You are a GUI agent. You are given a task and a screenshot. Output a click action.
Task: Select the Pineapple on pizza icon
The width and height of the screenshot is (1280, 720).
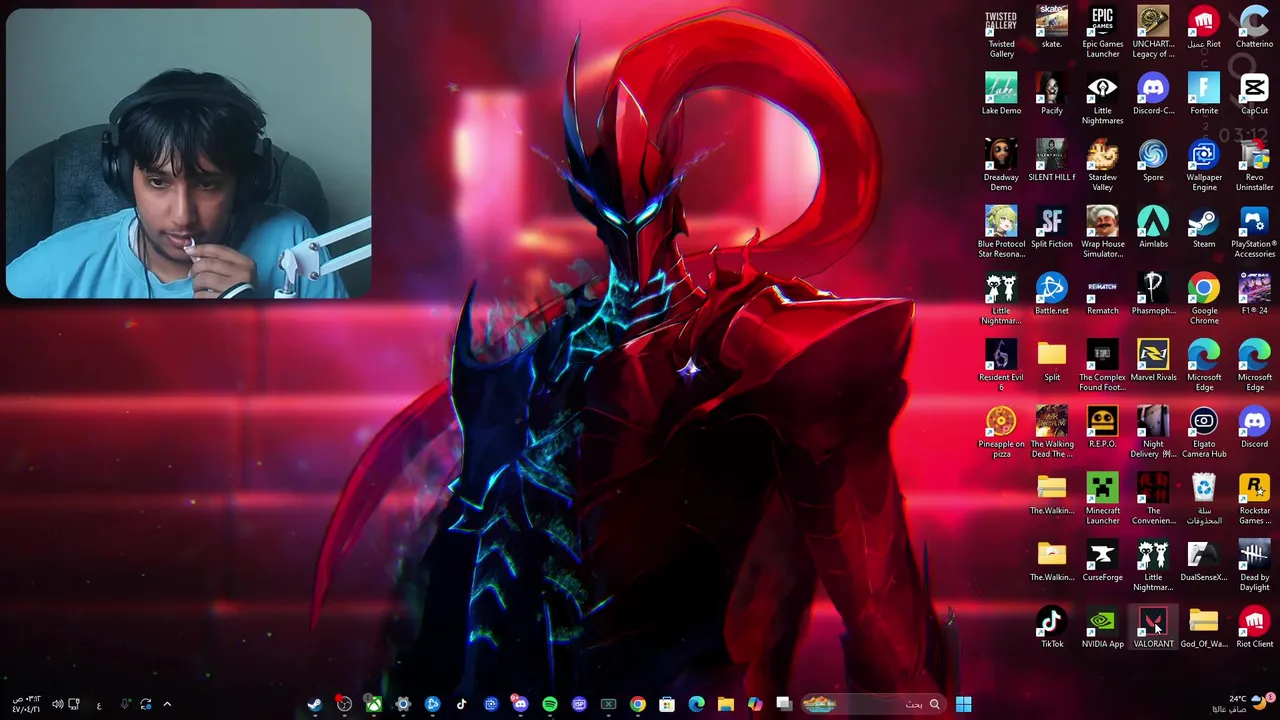[x=1001, y=433]
